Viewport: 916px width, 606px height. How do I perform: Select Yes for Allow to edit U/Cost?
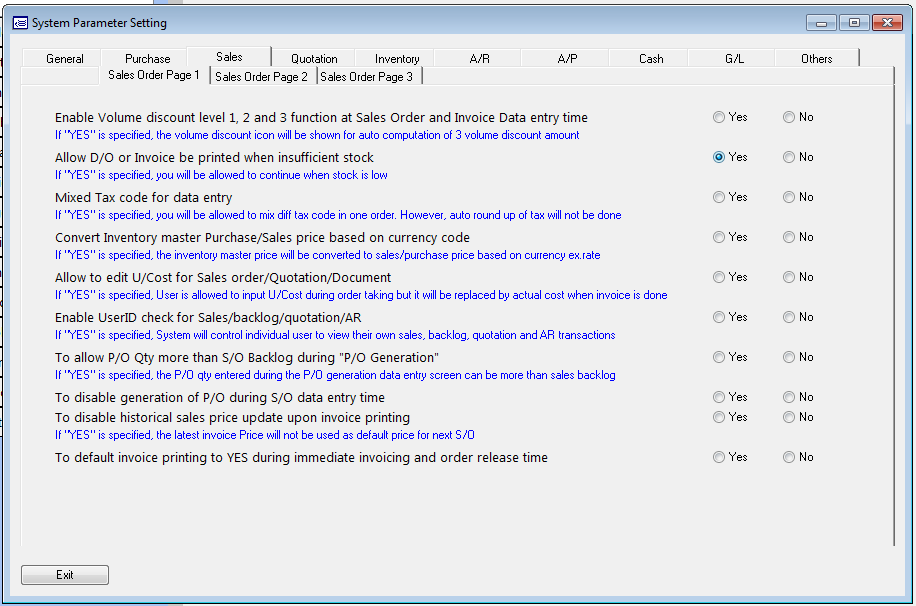tap(719, 277)
